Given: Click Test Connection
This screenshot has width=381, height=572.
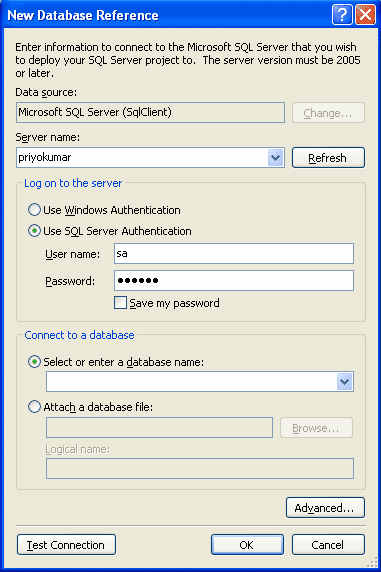Looking at the screenshot, I should tap(66, 545).
